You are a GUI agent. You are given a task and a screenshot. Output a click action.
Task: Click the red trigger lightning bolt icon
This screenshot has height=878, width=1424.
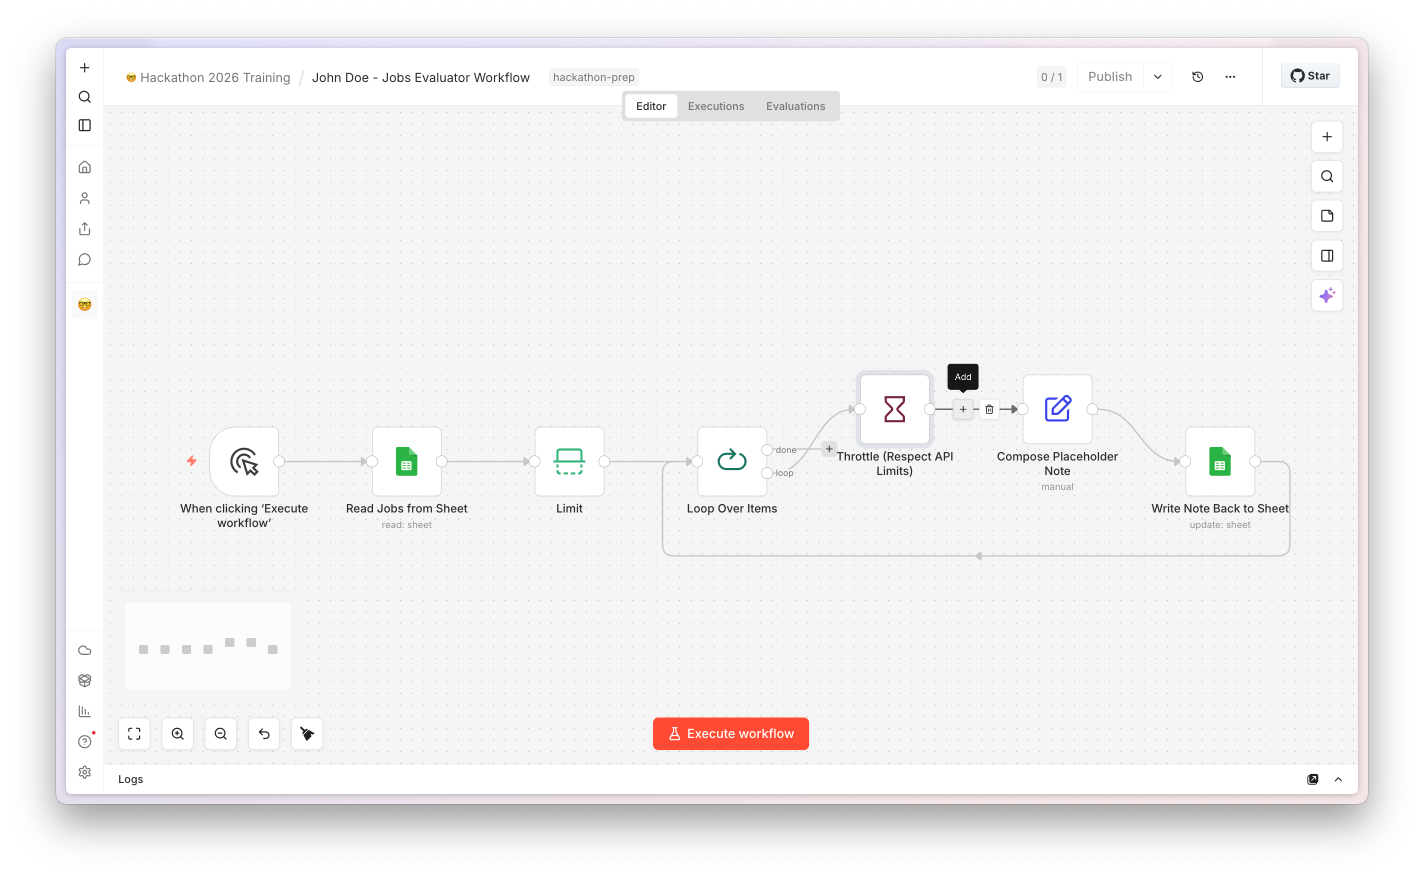pyautogui.click(x=192, y=461)
